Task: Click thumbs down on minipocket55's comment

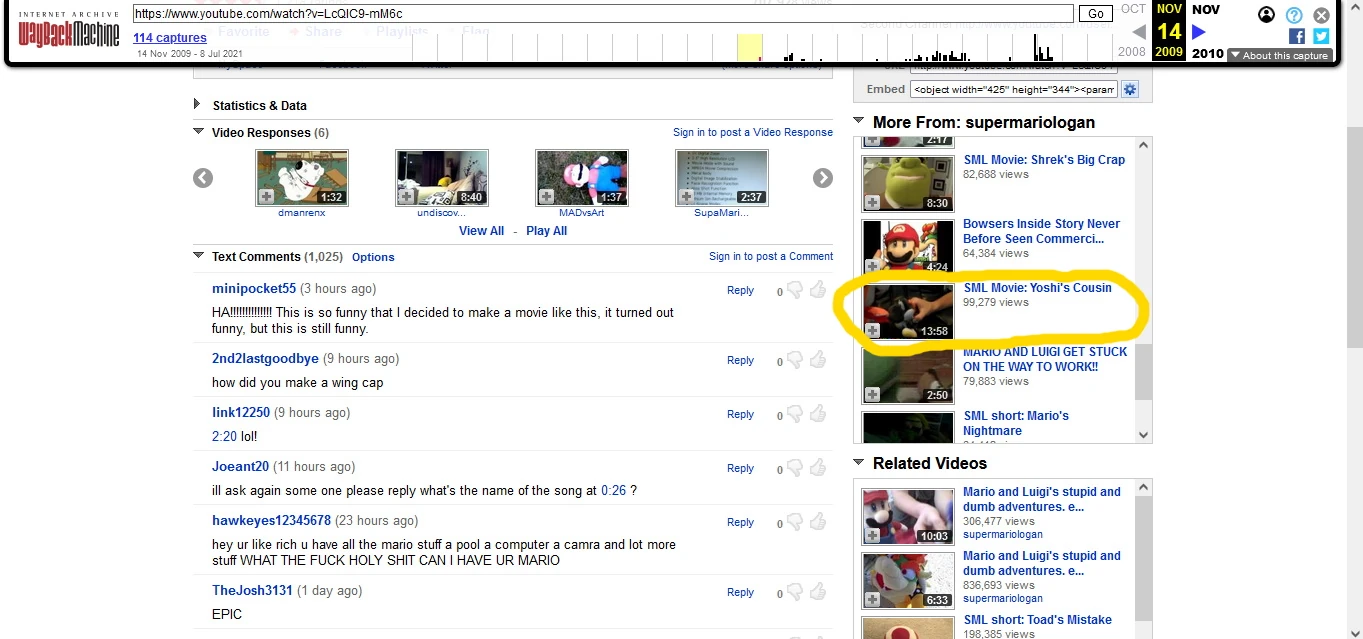Action: 795,291
